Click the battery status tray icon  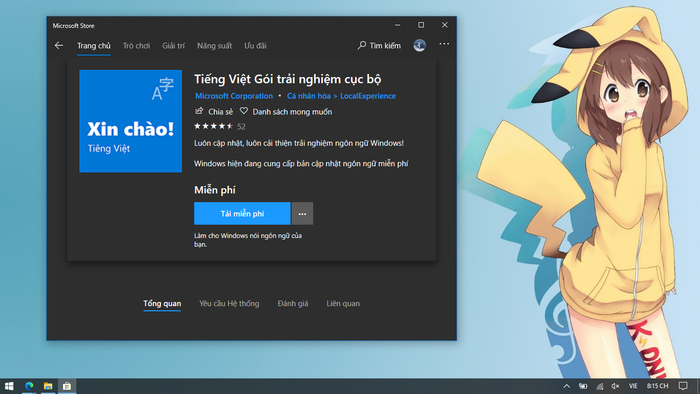pyautogui.click(x=583, y=386)
